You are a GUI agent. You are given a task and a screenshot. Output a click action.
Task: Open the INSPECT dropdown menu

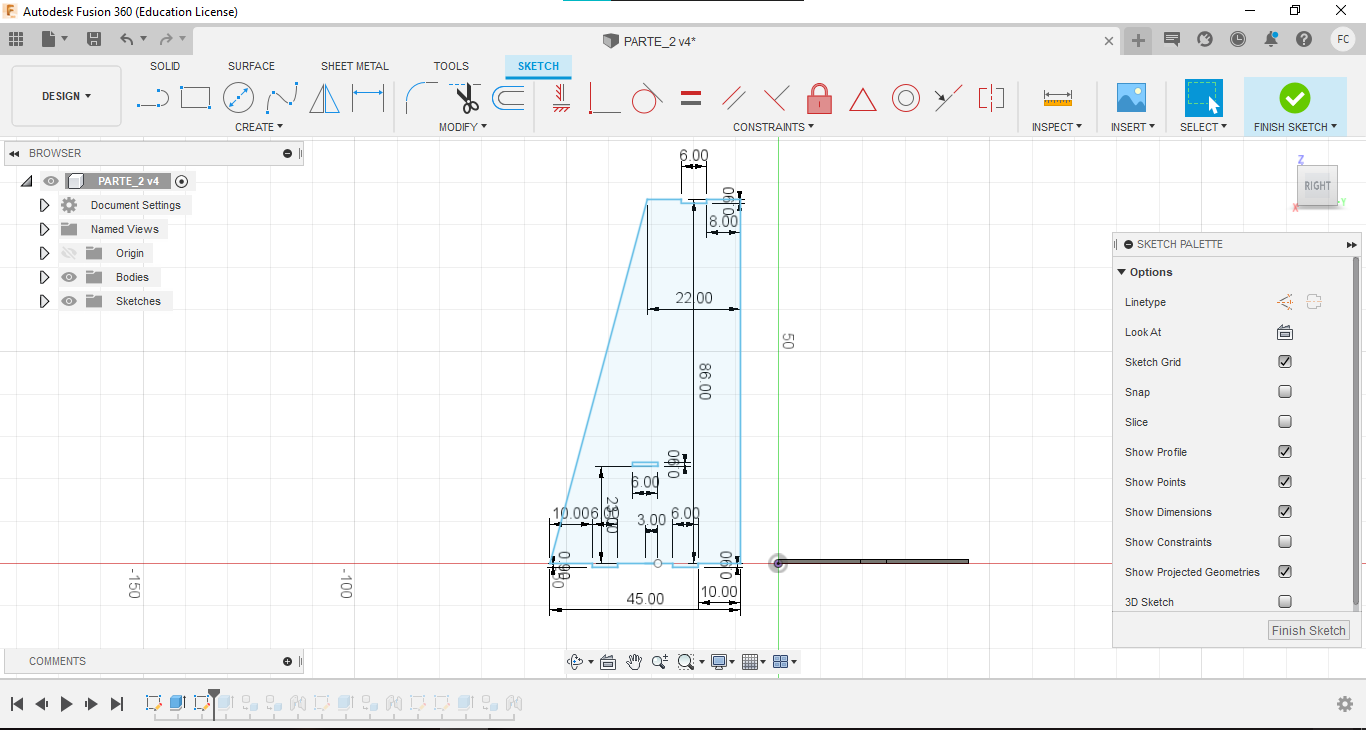tap(1057, 127)
